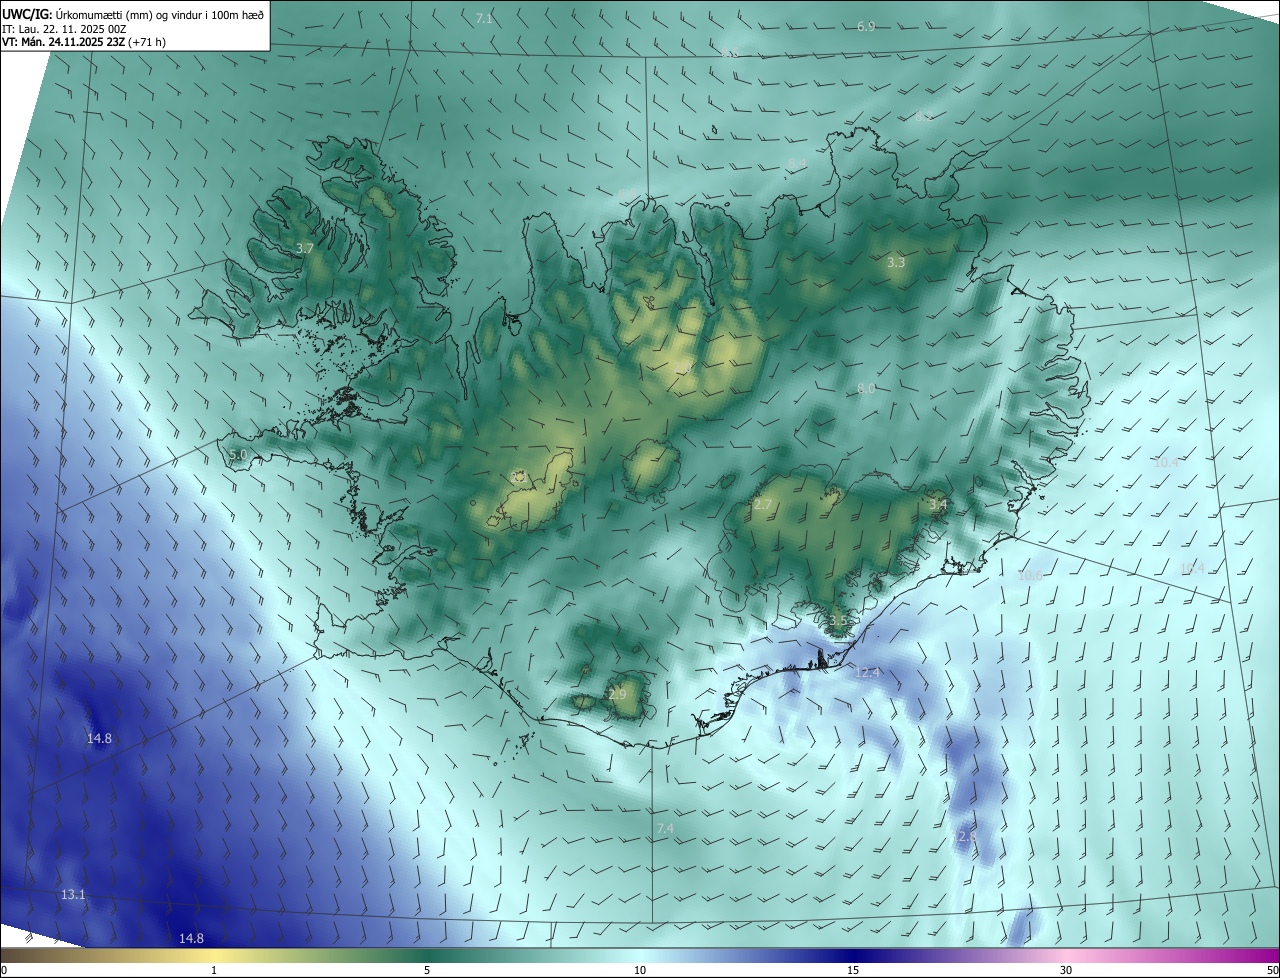Image resolution: width=1280 pixels, height=978 pixels.
Task: Select the 7.1 value label on the map
Action: tap(484, 19)
